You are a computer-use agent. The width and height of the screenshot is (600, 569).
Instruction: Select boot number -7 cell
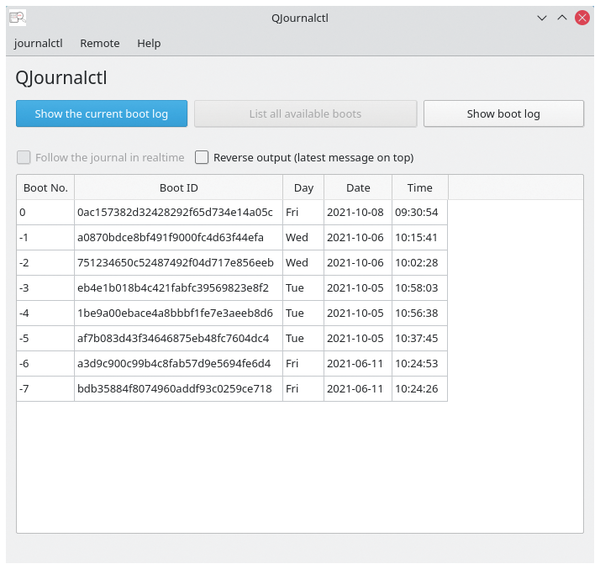pyautogui.click(x=46, y=389)
